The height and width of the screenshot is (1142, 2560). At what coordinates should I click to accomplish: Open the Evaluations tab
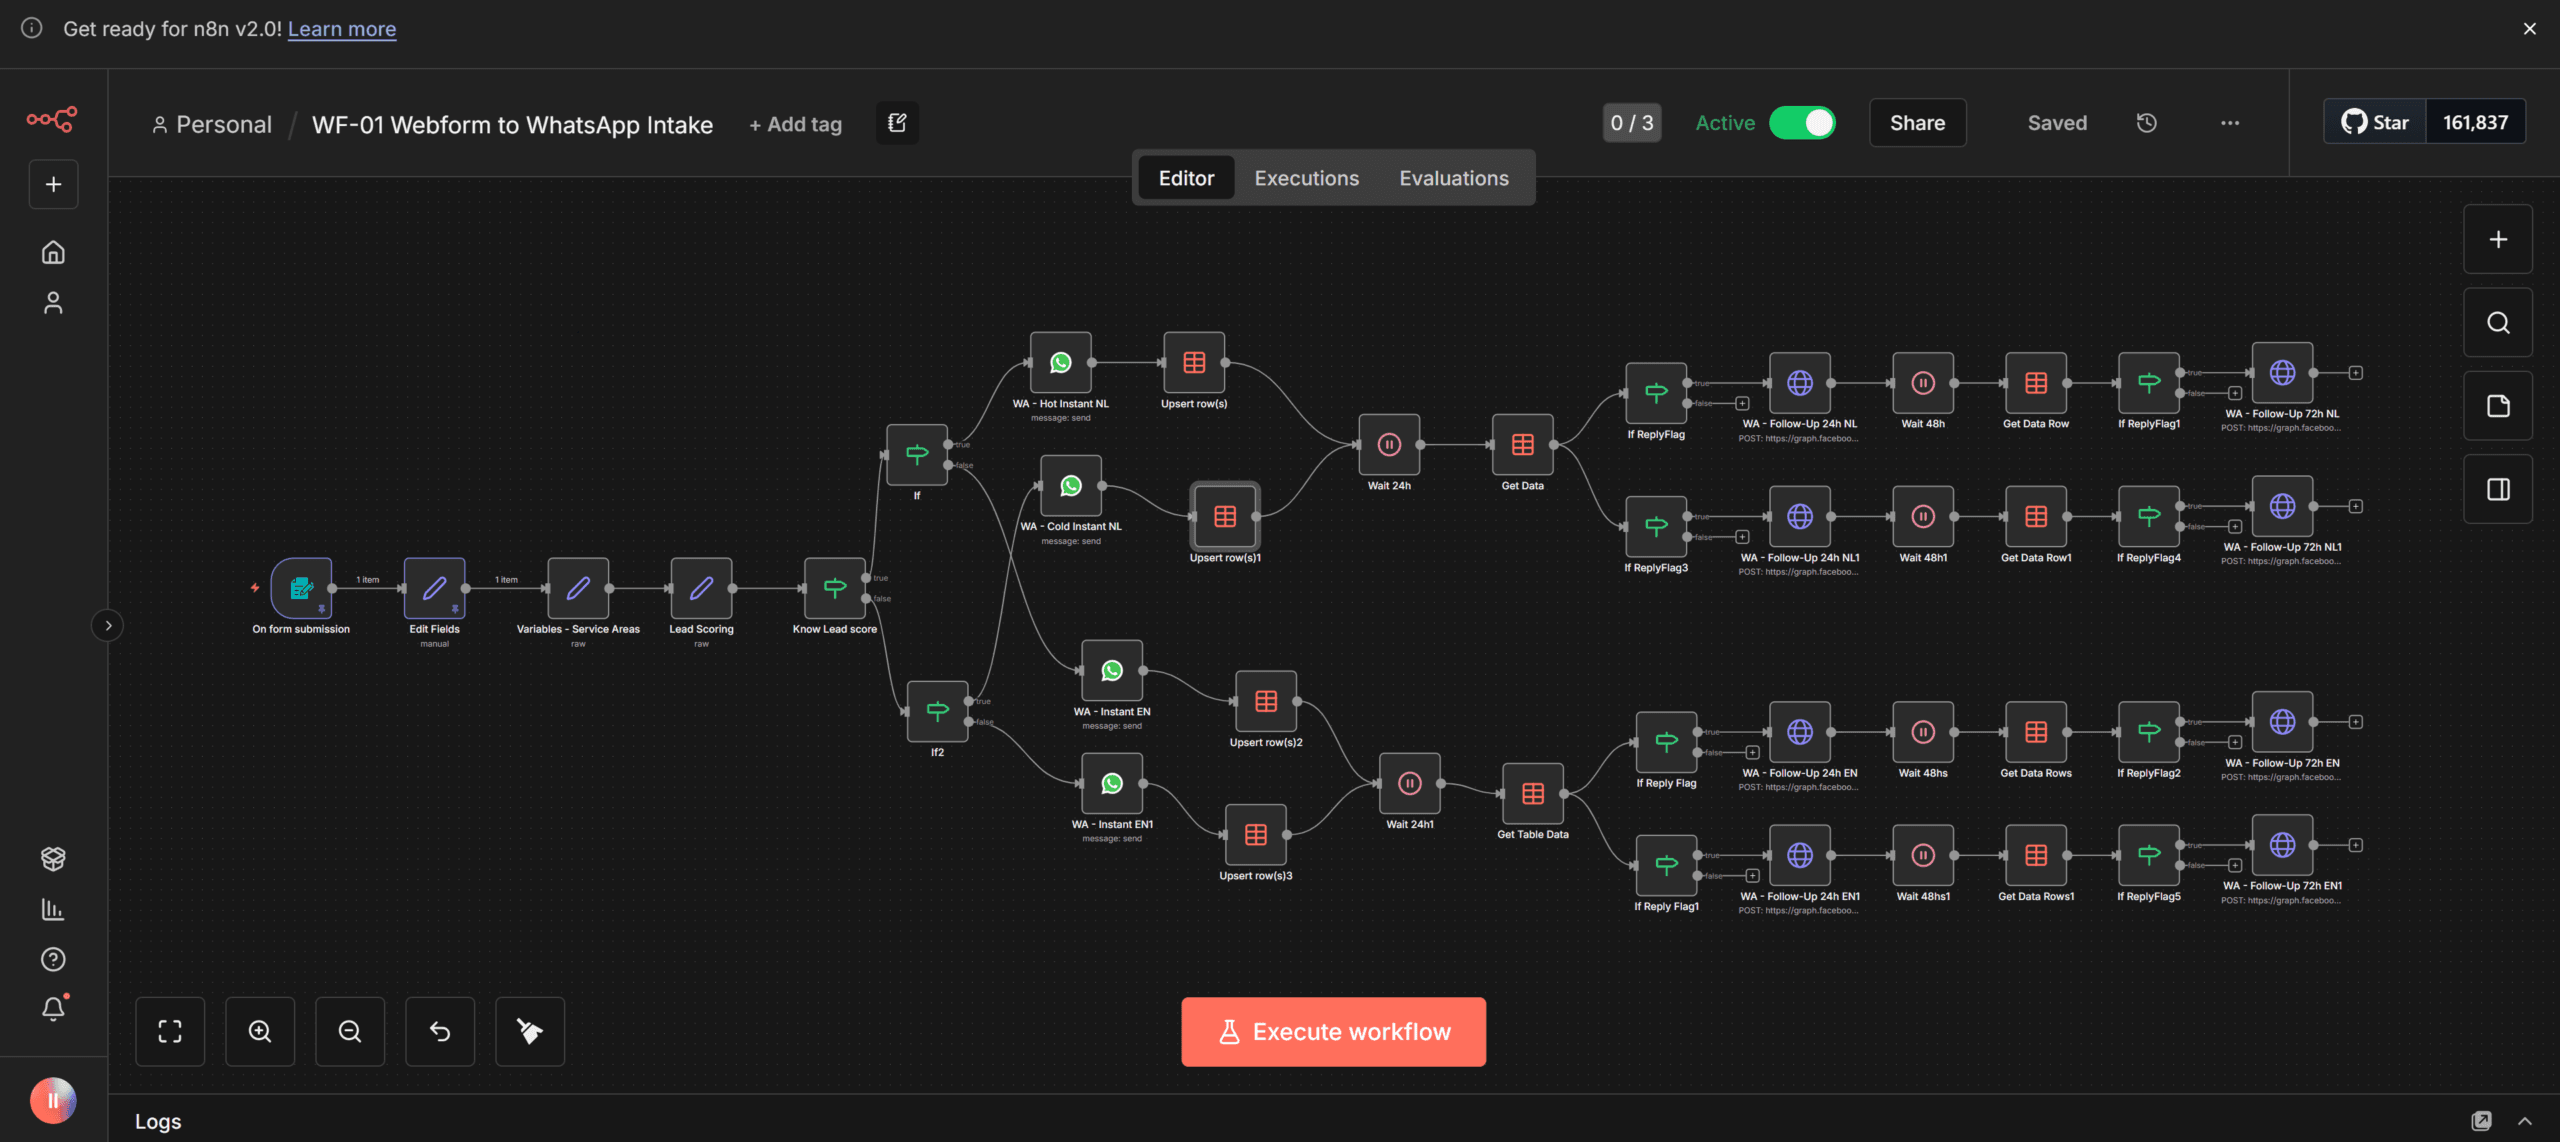point(1454,177)
